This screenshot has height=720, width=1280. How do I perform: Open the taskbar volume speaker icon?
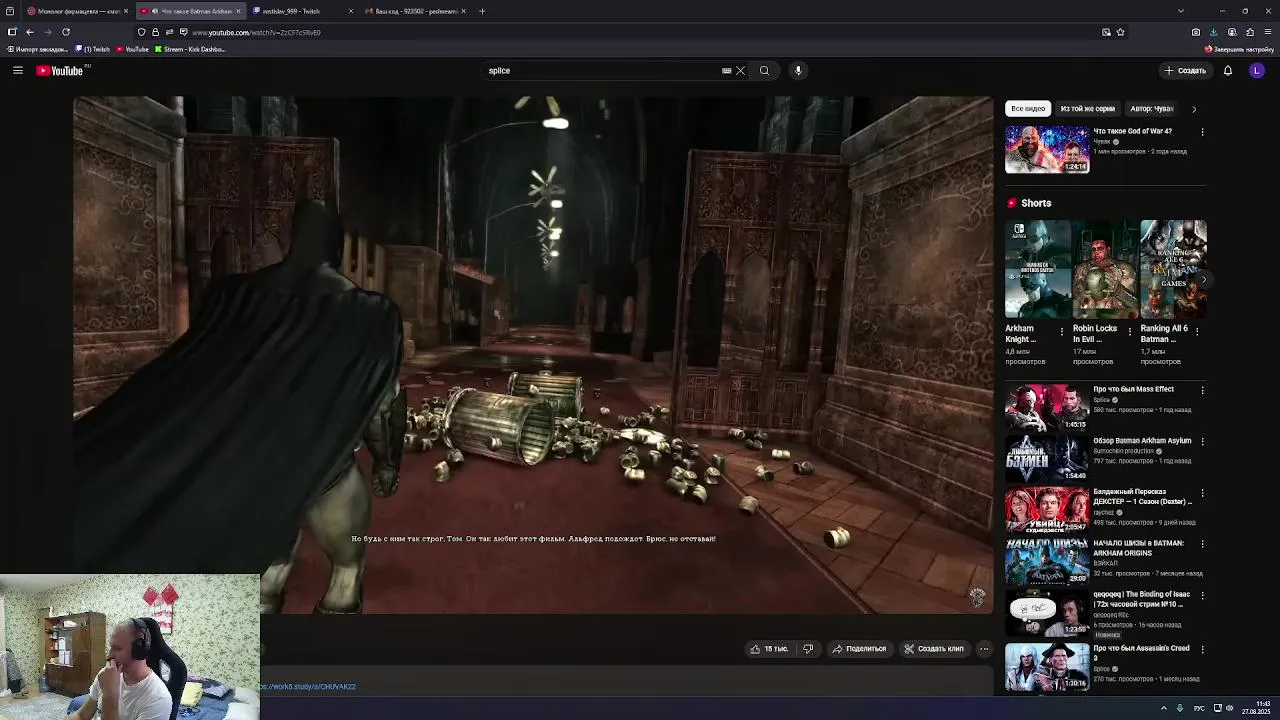pyautogui.click(x=1229, y=708)
